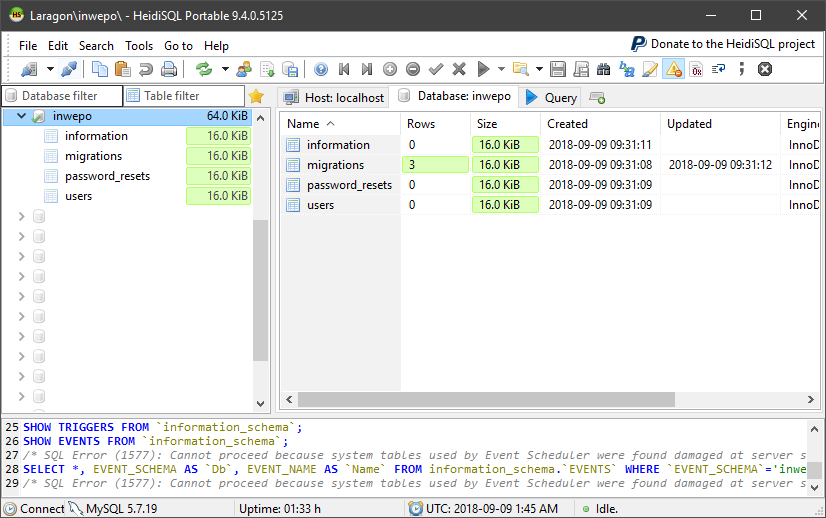
Task: Click the Copy icon in toolbar
Action: tap(100, 69)
